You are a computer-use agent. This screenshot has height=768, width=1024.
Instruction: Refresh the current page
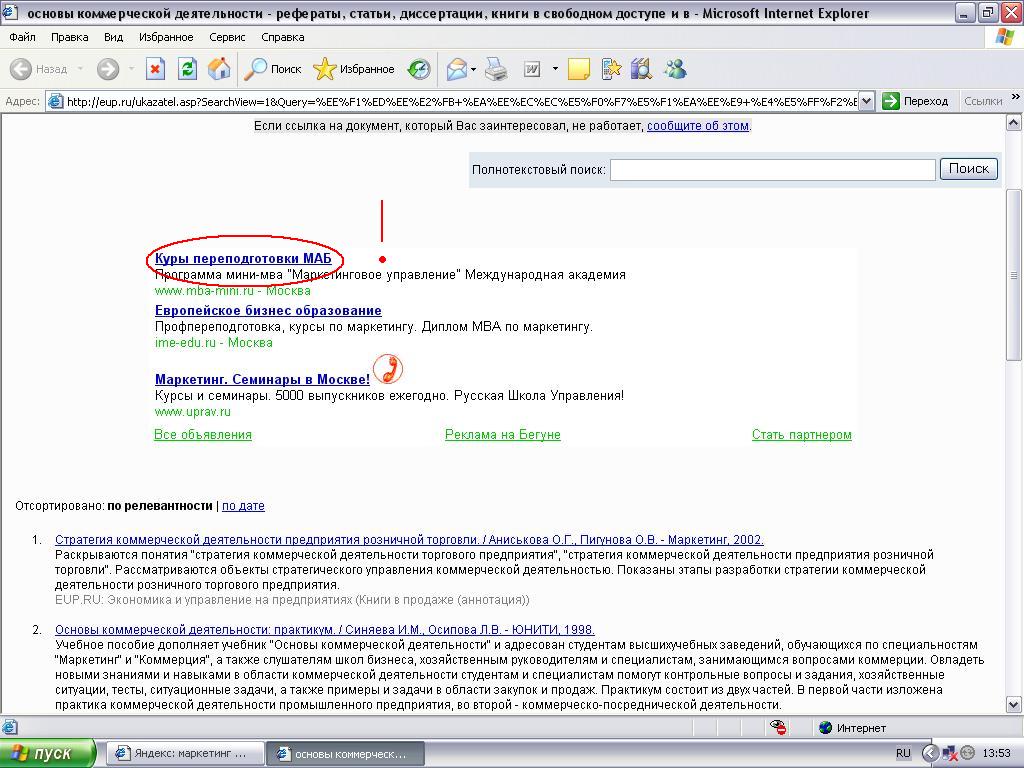pyautogui.click(x=187, y=69)
